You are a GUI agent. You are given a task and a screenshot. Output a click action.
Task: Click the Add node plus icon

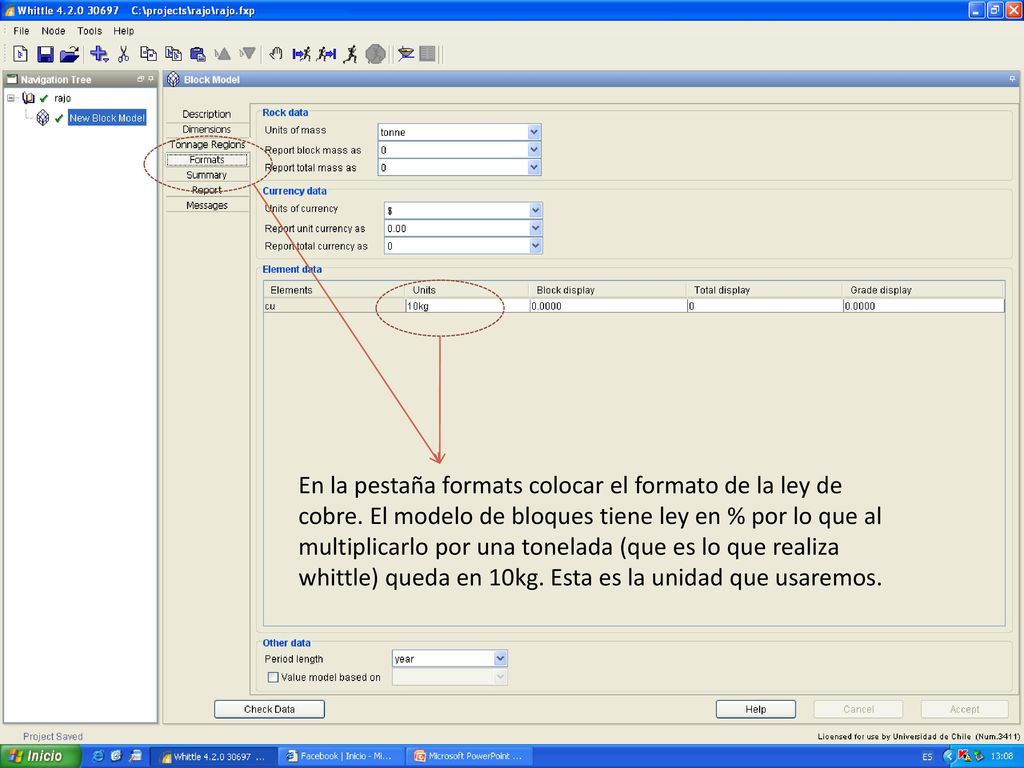(x=99, y=54)
